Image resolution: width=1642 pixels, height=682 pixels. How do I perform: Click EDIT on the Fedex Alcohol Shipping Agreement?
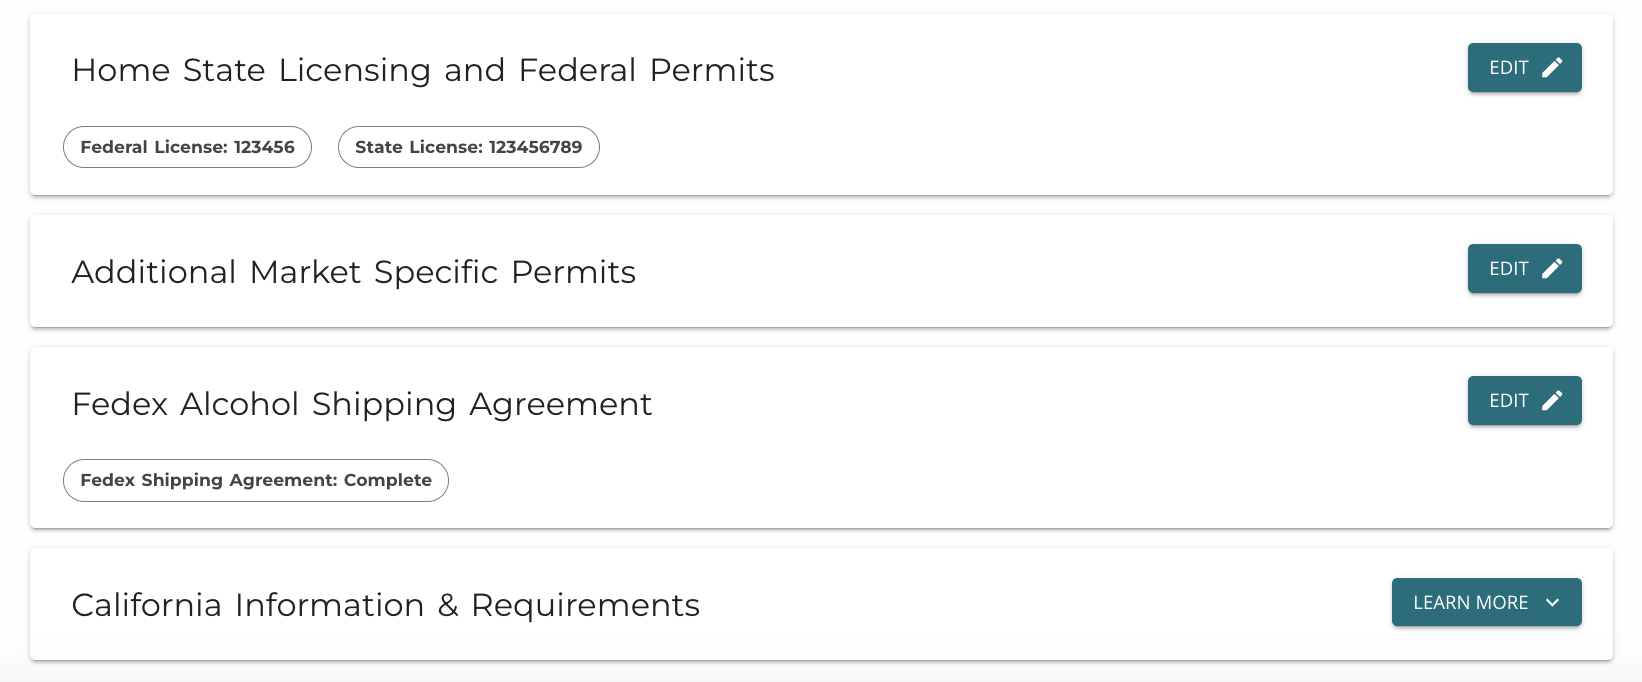click(1524, 400)
